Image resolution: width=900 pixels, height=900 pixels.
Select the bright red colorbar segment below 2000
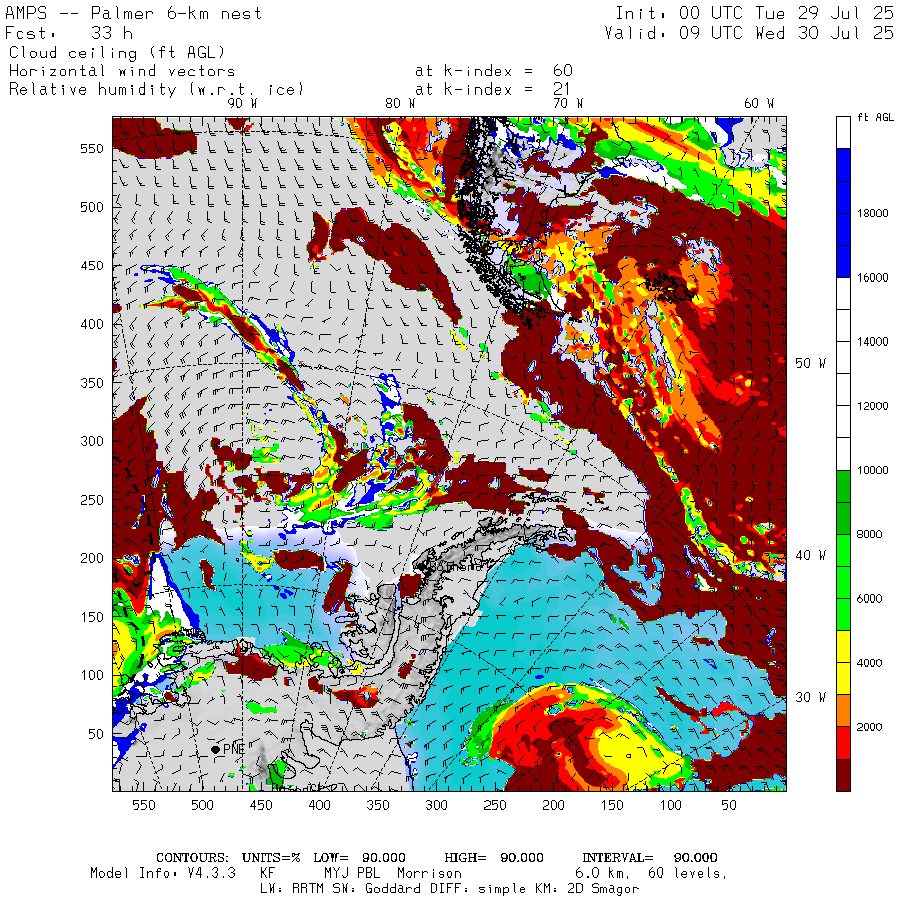coord(843,743)
